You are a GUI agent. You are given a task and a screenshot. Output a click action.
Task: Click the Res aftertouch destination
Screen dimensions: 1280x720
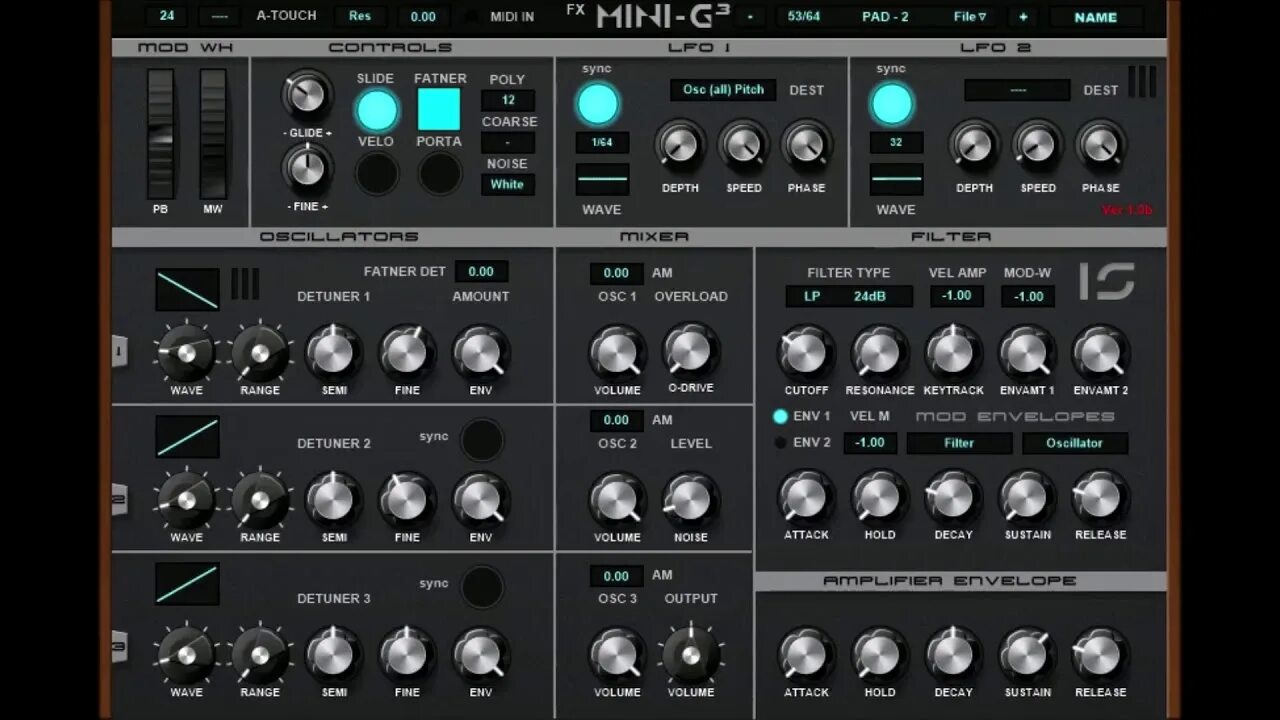pyautogui.click(x=360, y=16)
